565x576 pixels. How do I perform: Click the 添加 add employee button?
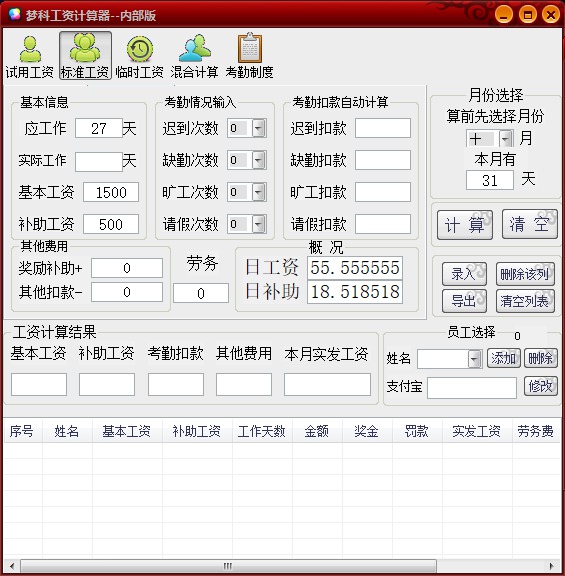(x=504, y=358)
